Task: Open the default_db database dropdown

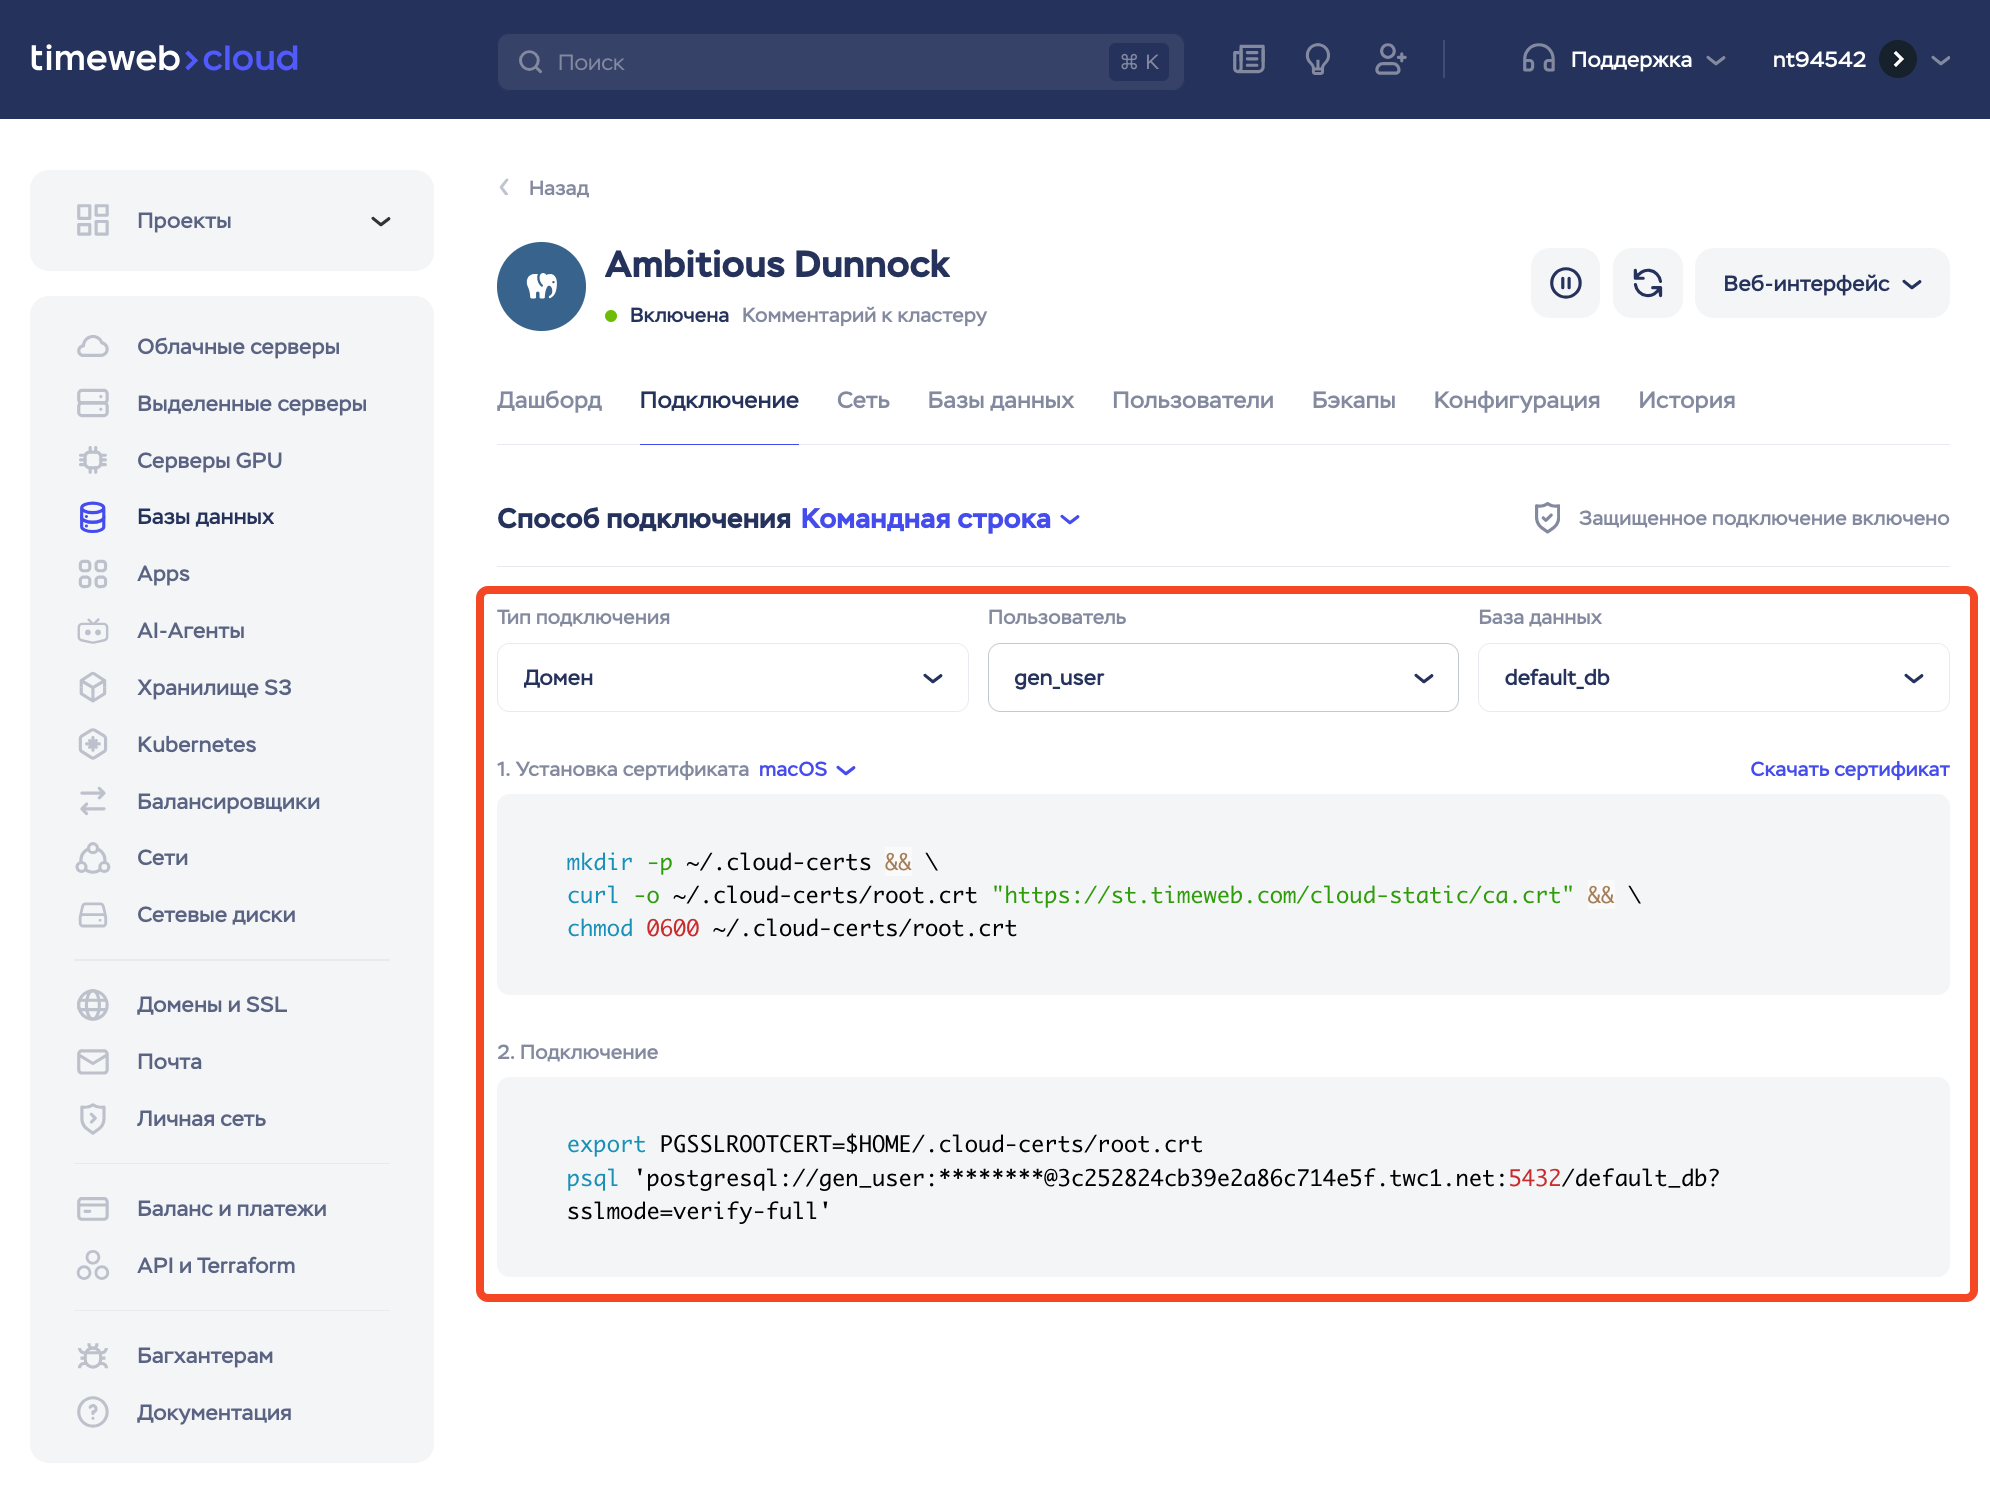Action: click(1714, 677)
